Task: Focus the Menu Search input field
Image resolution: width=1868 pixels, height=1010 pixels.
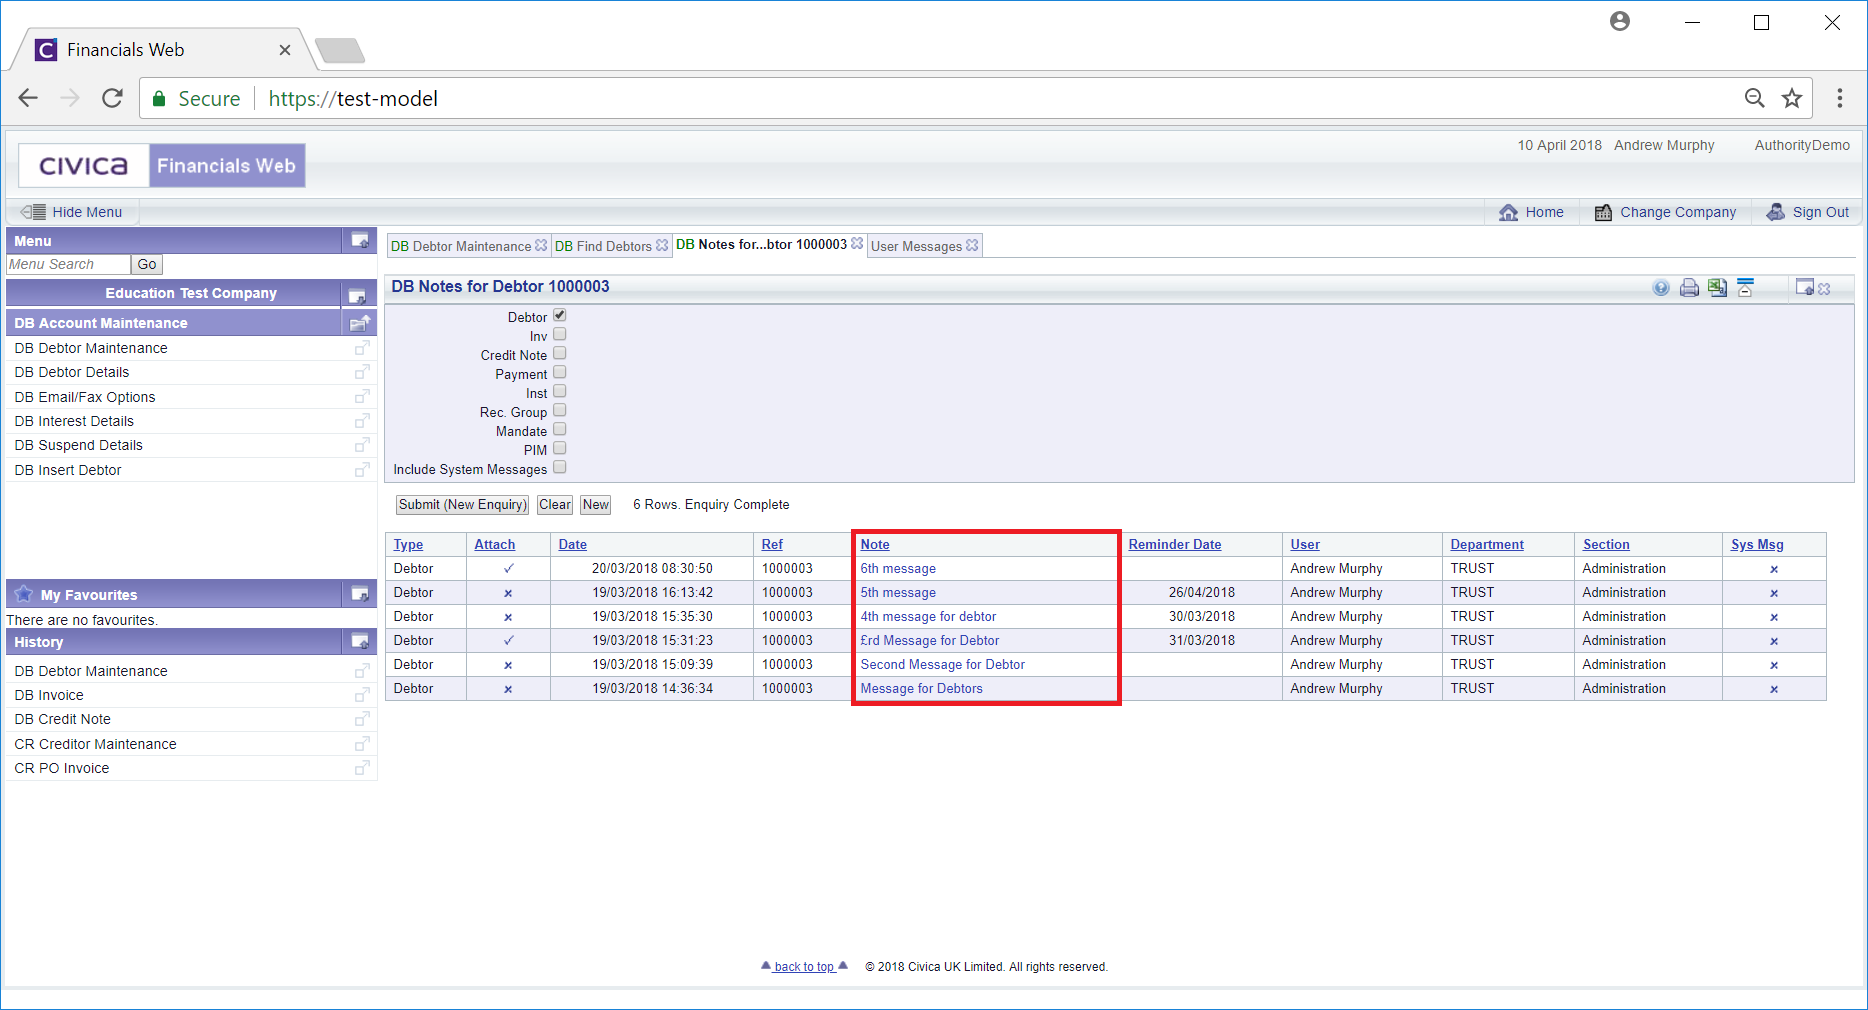Action: point(68,264)
